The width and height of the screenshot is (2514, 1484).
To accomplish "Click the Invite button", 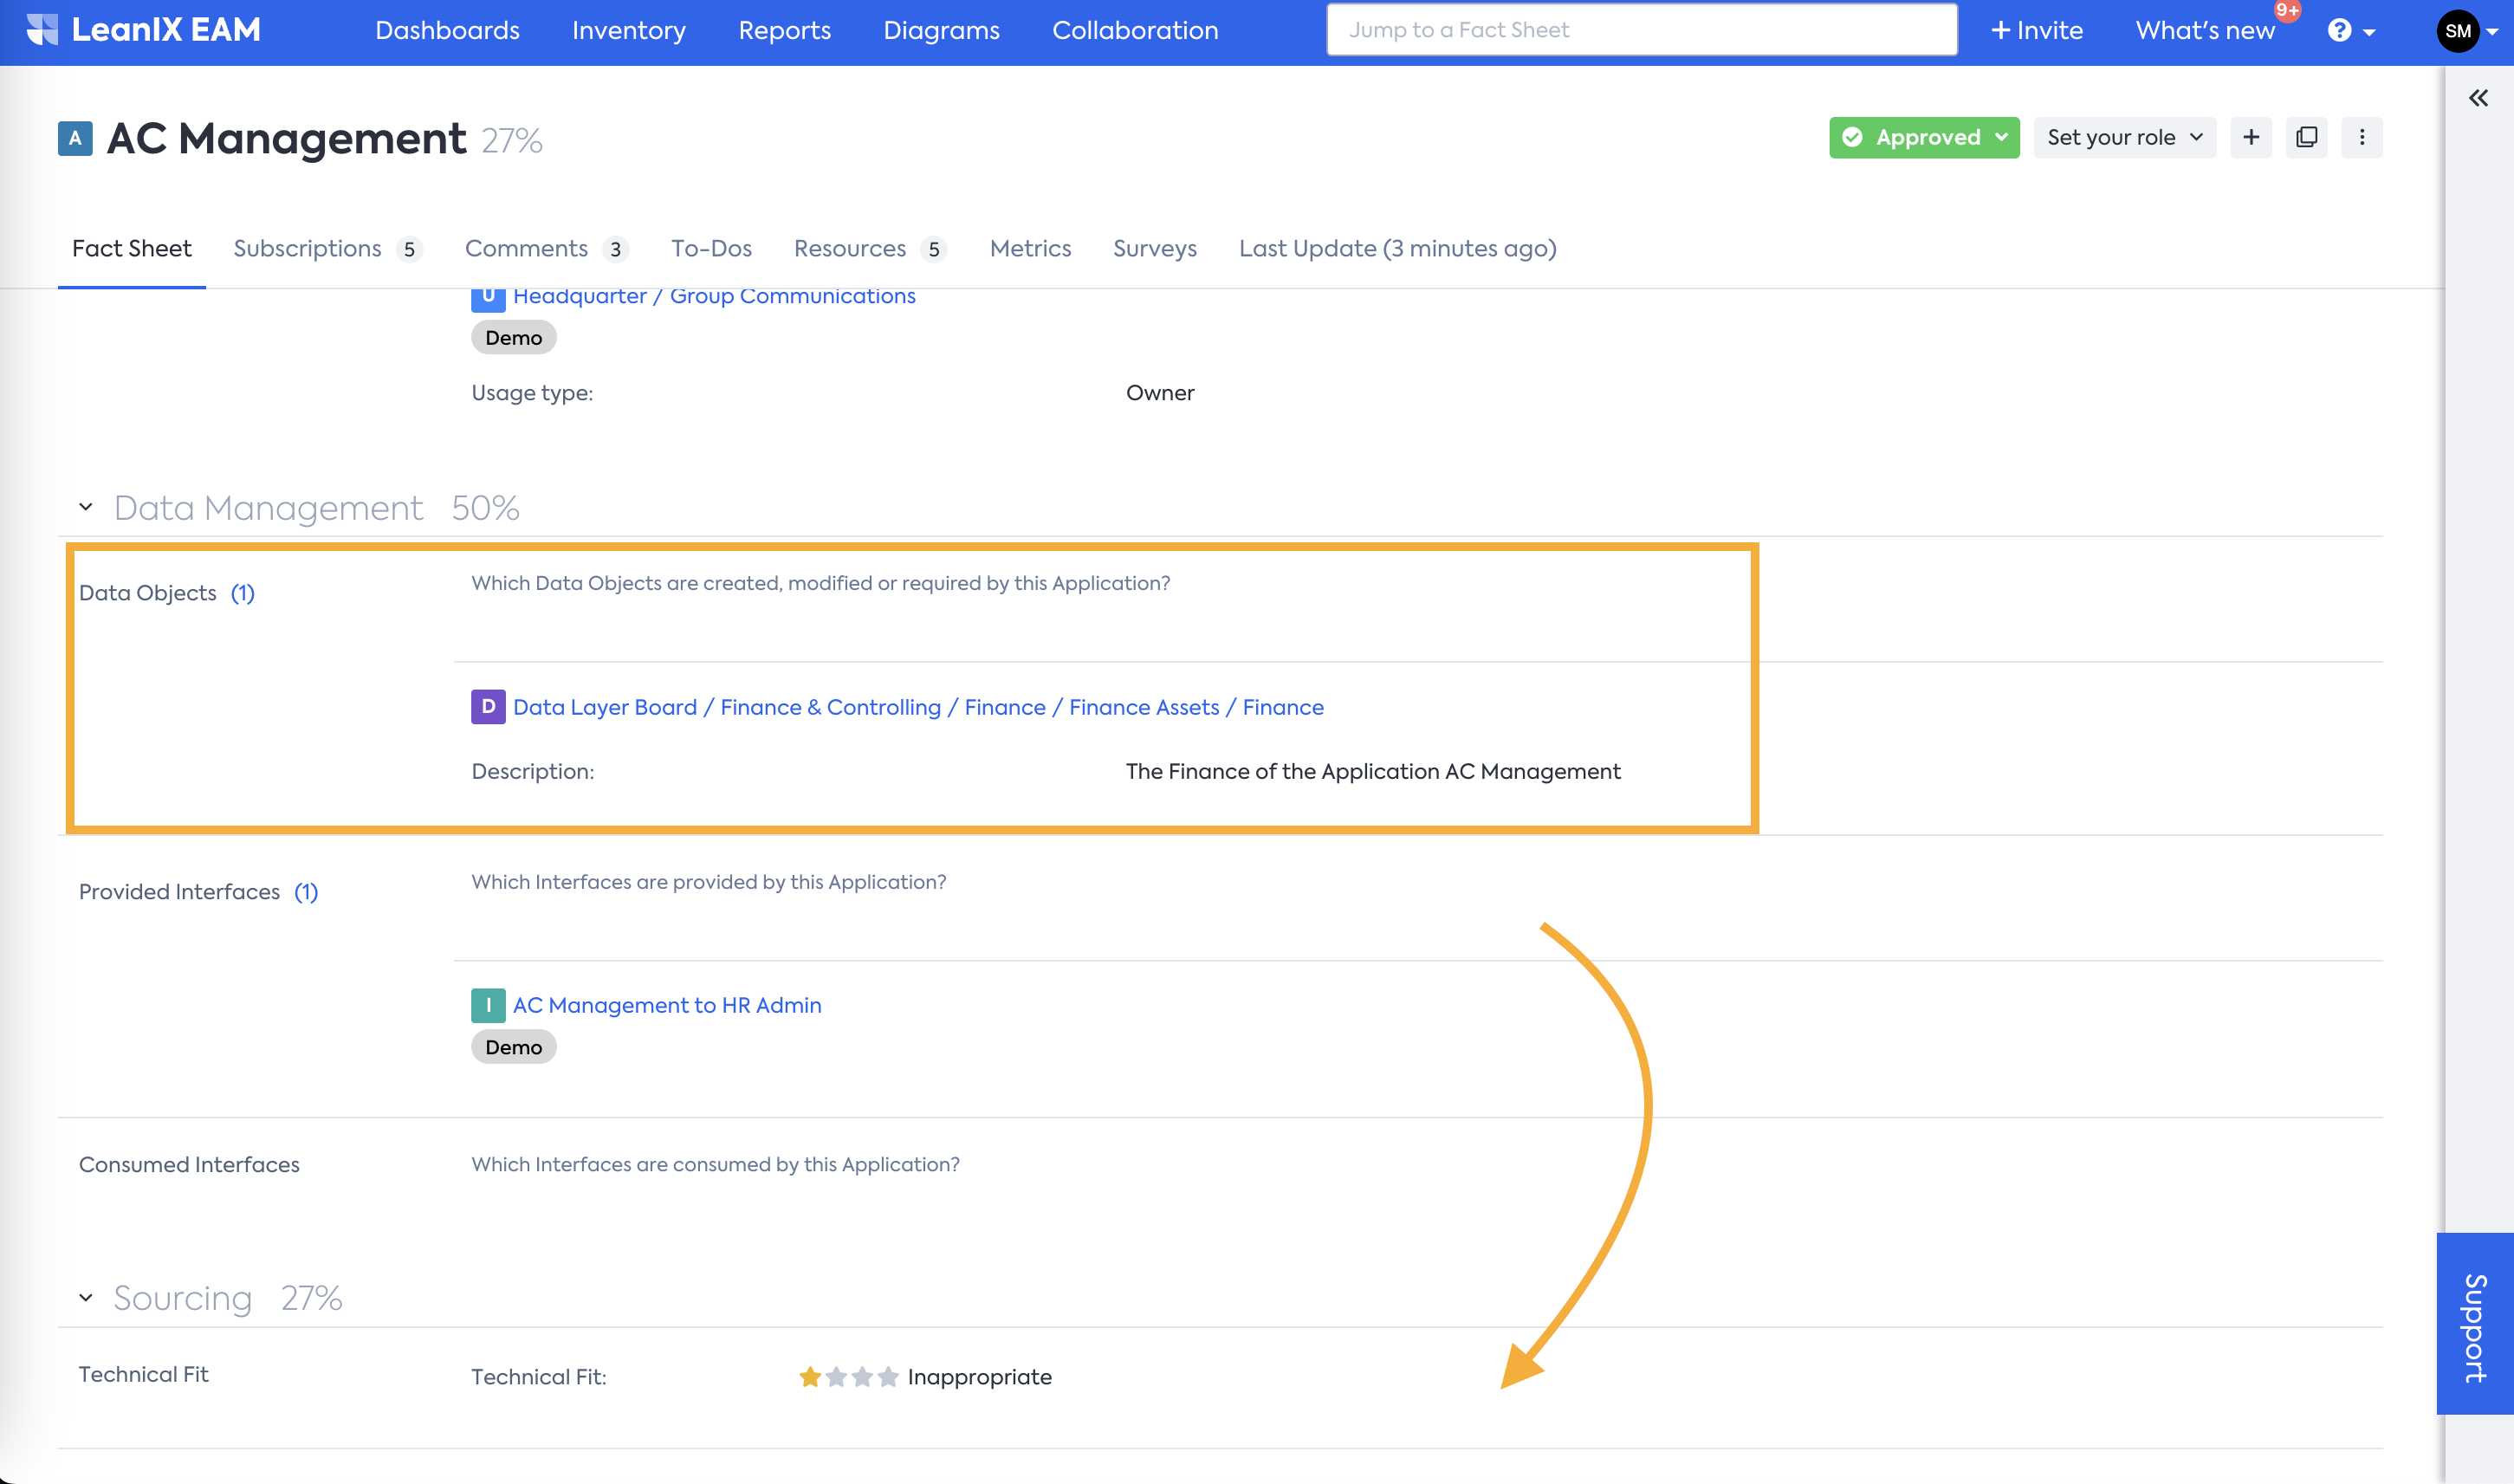I will click(2036, 31).
